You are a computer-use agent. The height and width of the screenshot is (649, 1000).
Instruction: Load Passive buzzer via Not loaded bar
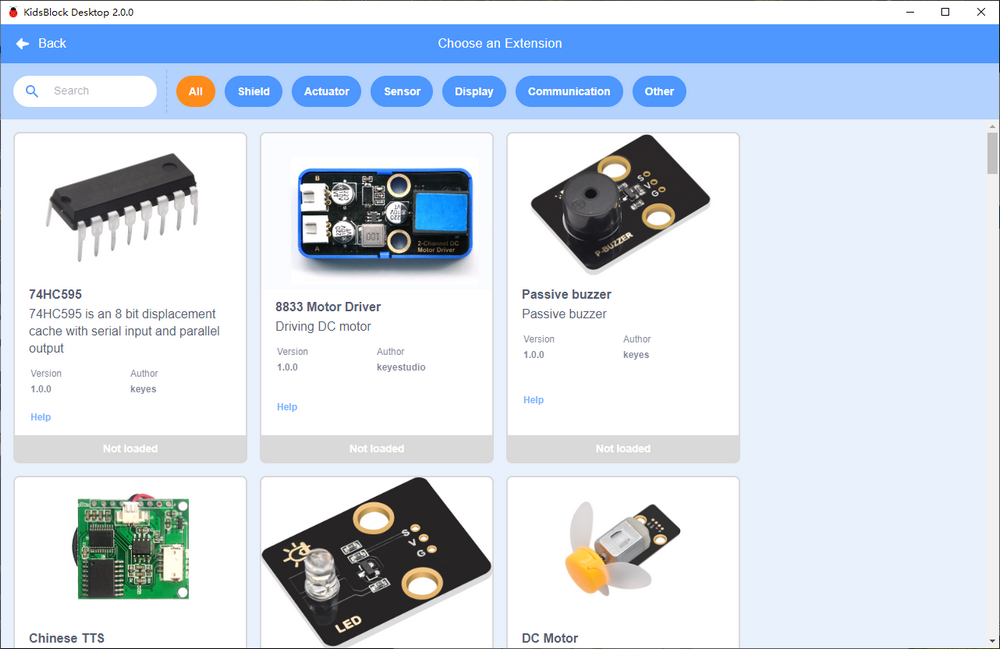(x=623, y=449)
